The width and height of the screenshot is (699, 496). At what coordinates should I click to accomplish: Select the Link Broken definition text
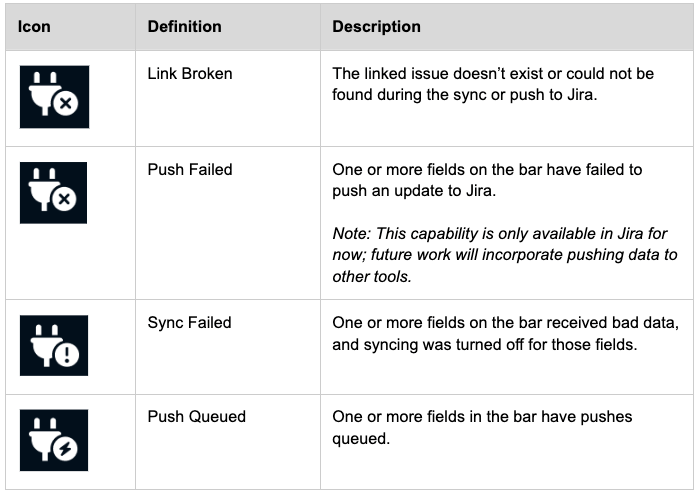pos(190,74)
